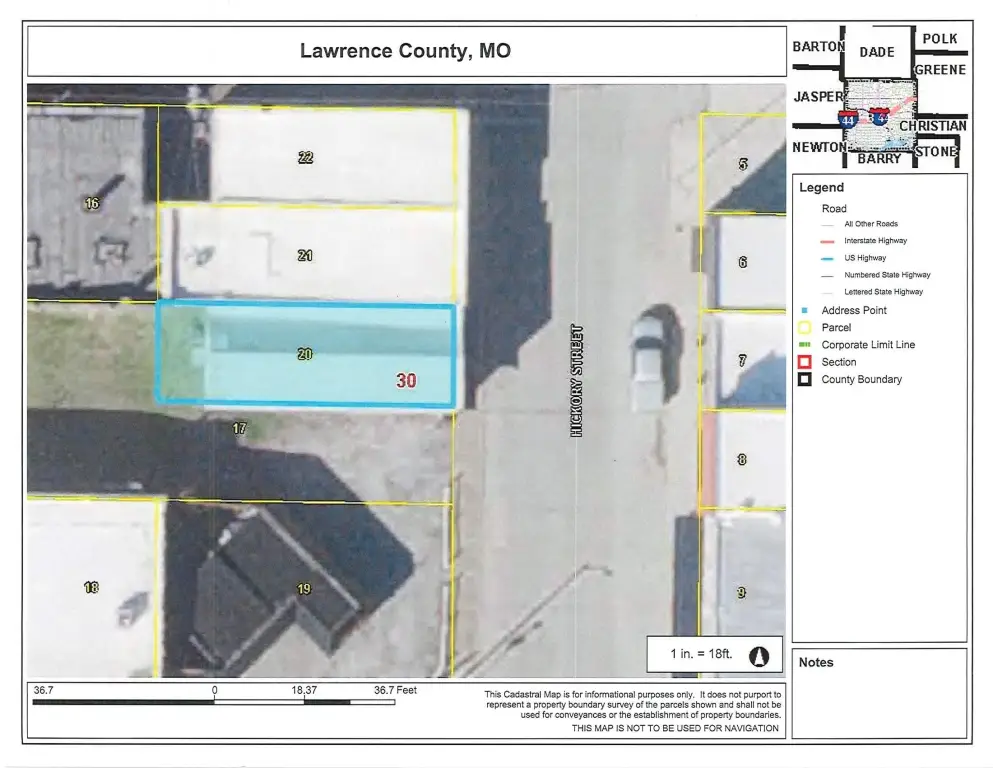Click the 1 in. = 18ft. scale text
Image resolution: width=993 pixels, height=768 pixels.
[701, 653]
